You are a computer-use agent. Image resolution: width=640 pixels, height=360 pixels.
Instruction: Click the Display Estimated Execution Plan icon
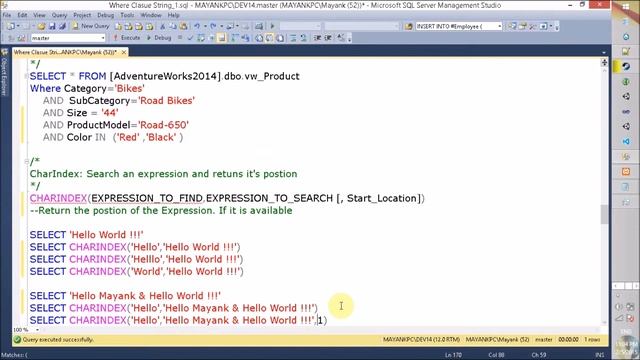pyautogui.click(x=201, y=38)
